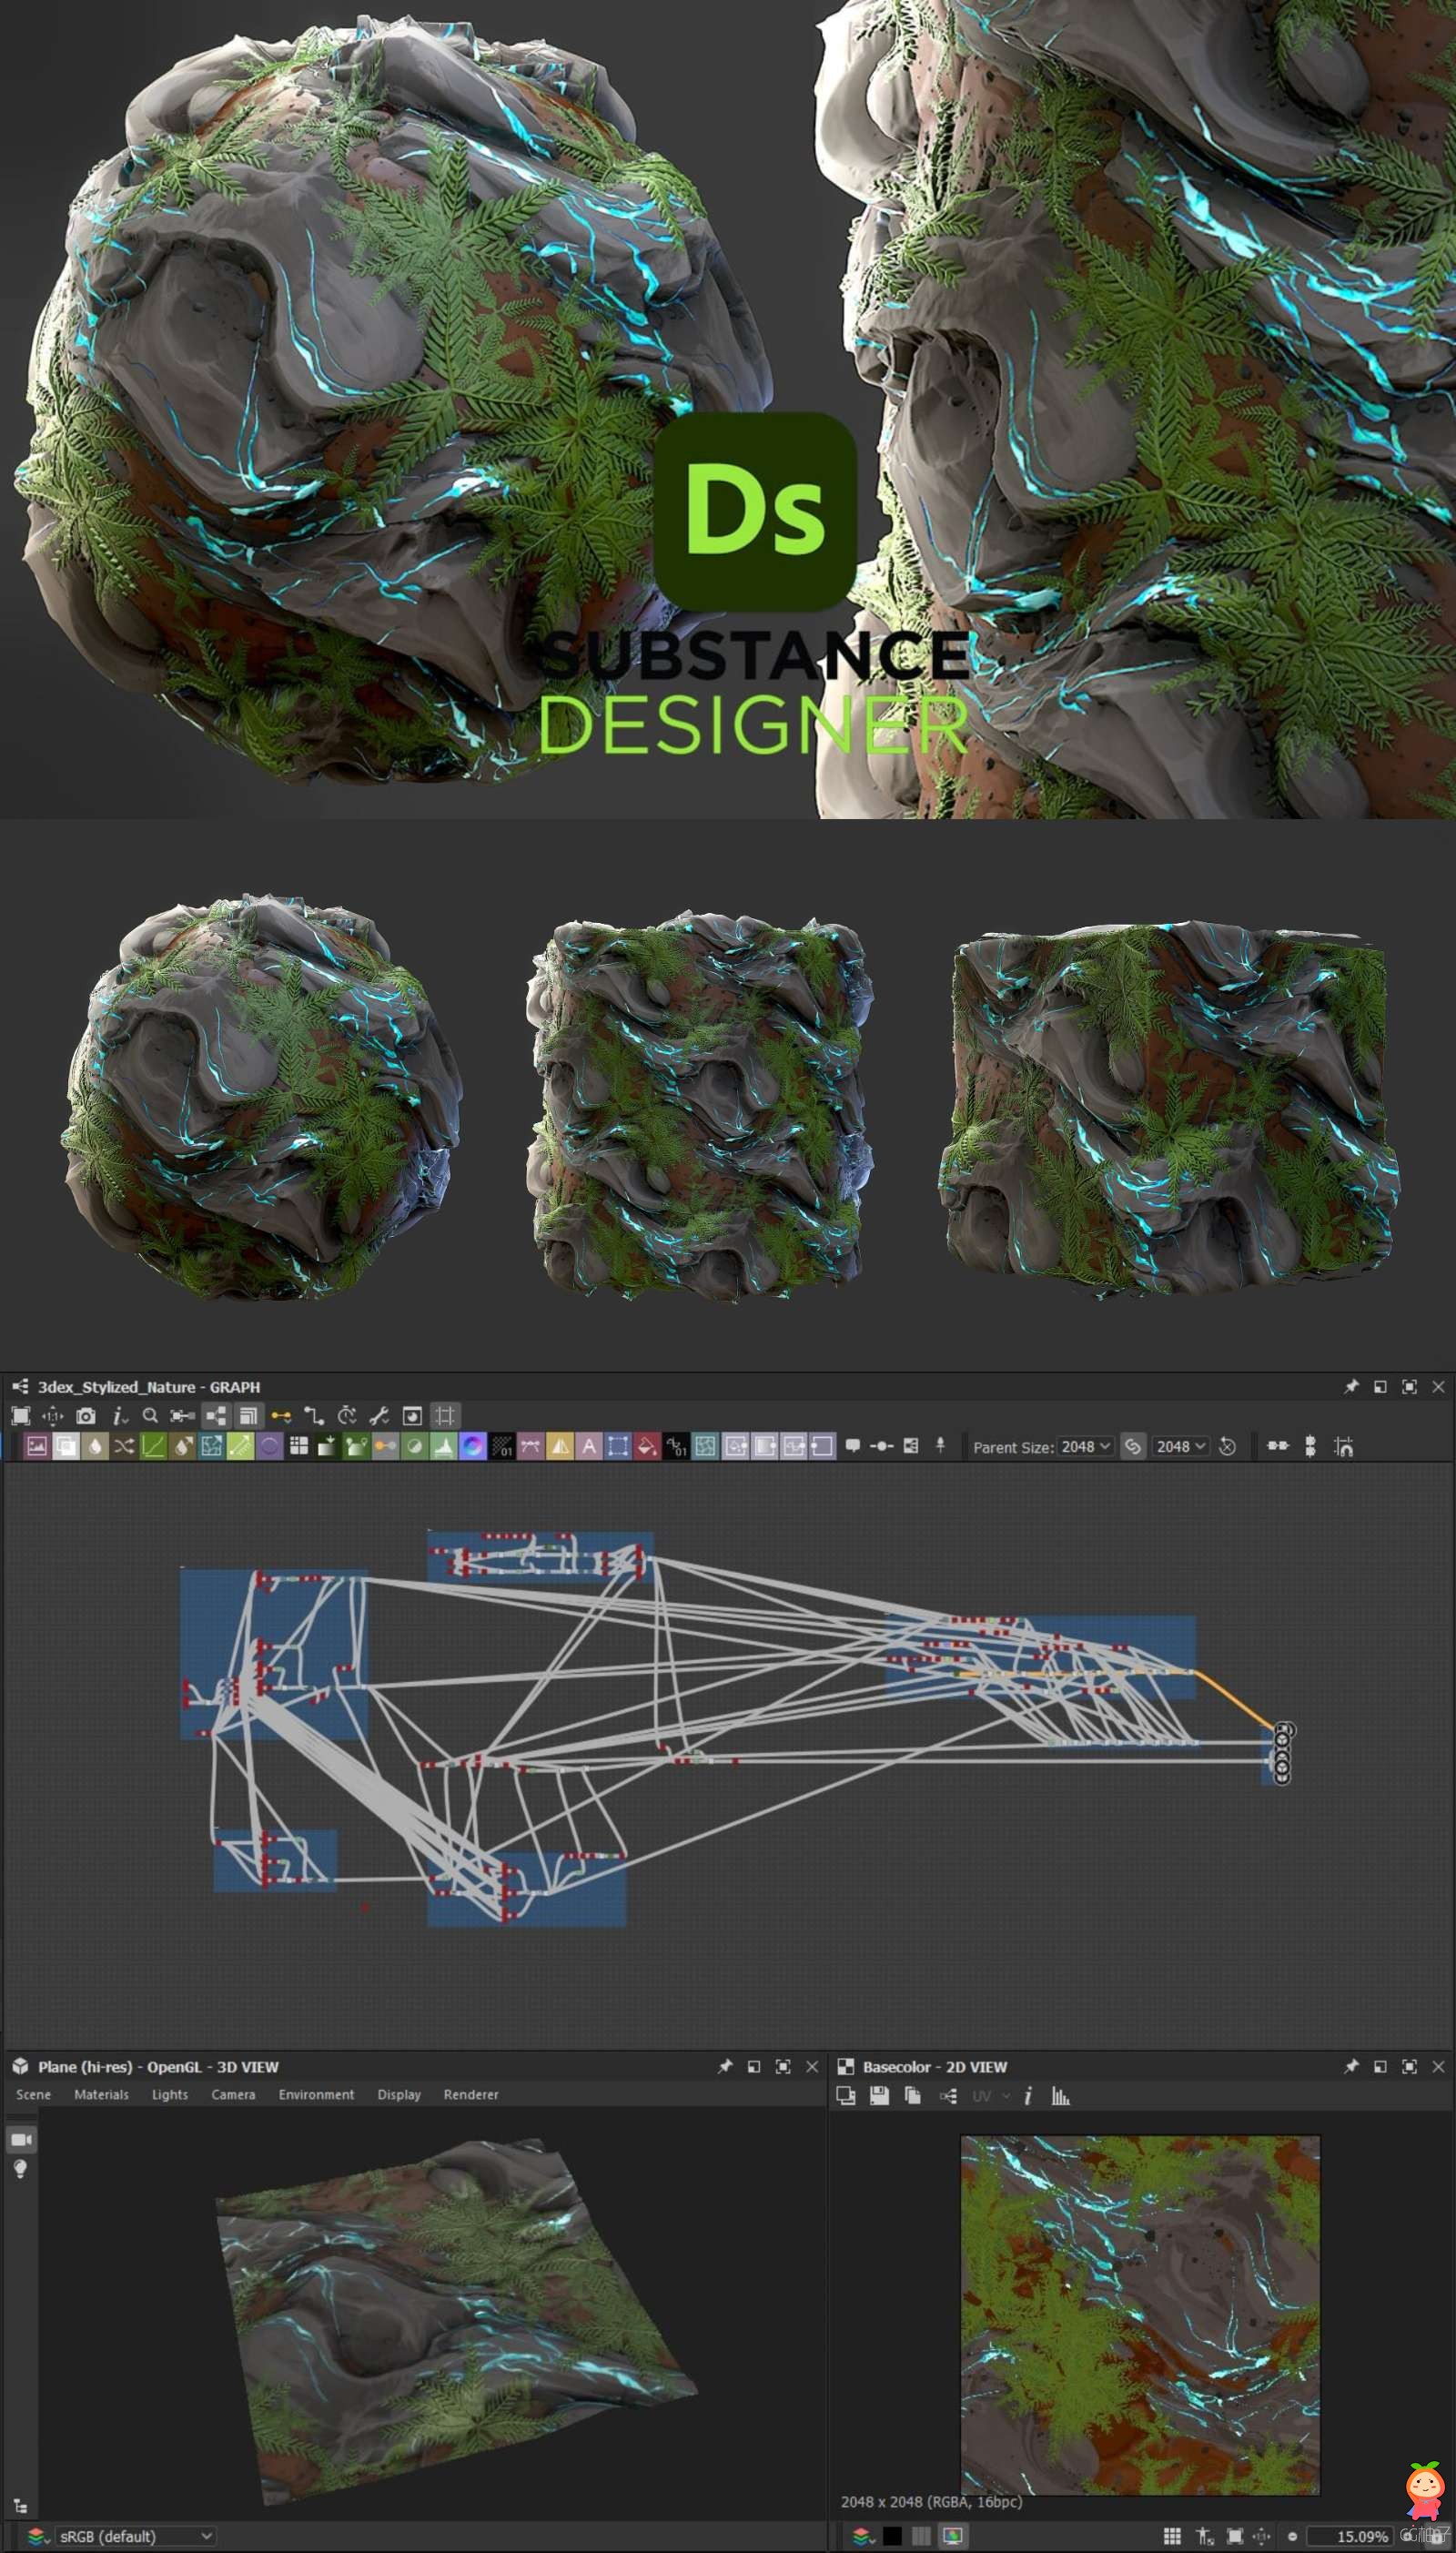The image size is (1456, 2553).
Task: Add an FX-Map node from the toolbar
Action: (x=299, y=1447)
